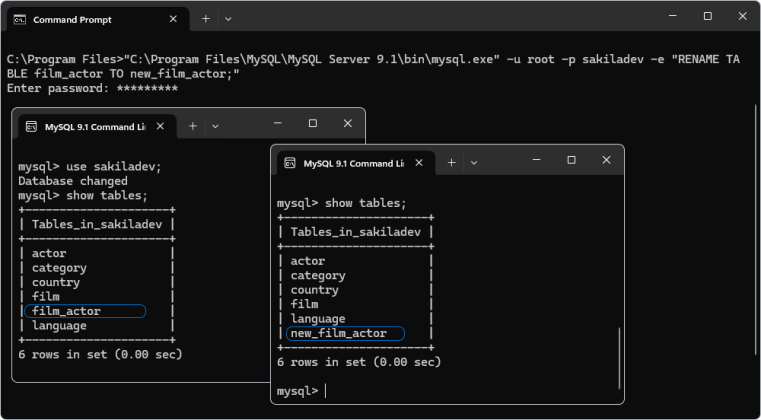Screen dimensions: 761x420
Task: Expand the front MySQL window's tab dropdown chevron
Action: point(473,163)
